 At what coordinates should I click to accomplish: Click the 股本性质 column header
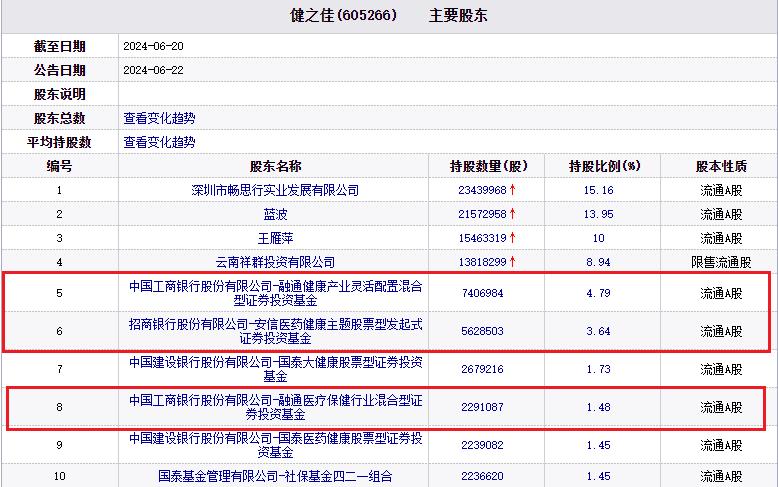[721, 166]
